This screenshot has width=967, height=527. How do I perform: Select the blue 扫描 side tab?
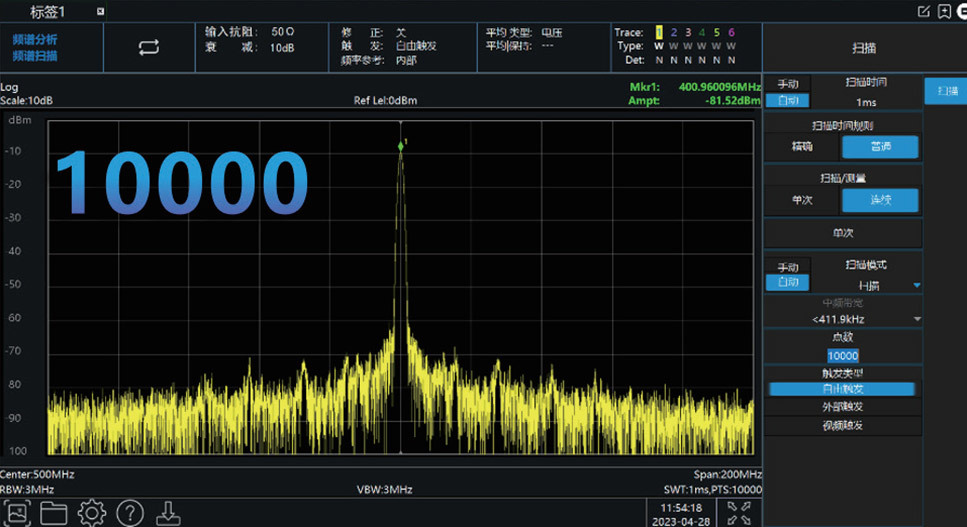click(x=947, y=91)
